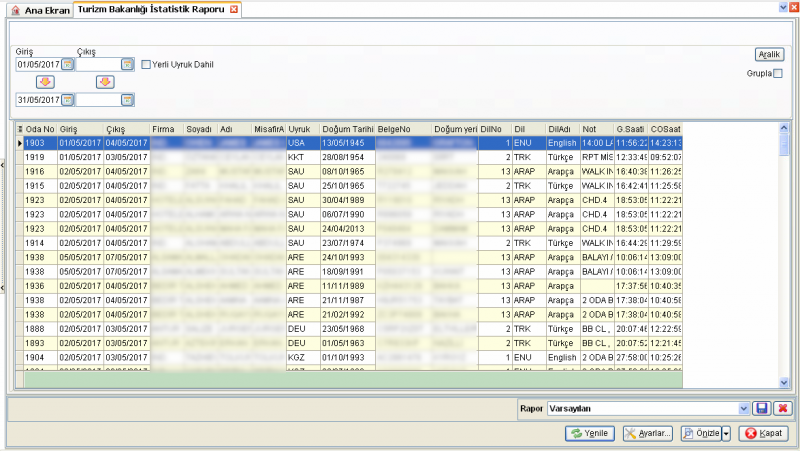Click the Giriş start date field 01/05/2017
Screen dimensions: 800x451
click(x=39, y=64)
